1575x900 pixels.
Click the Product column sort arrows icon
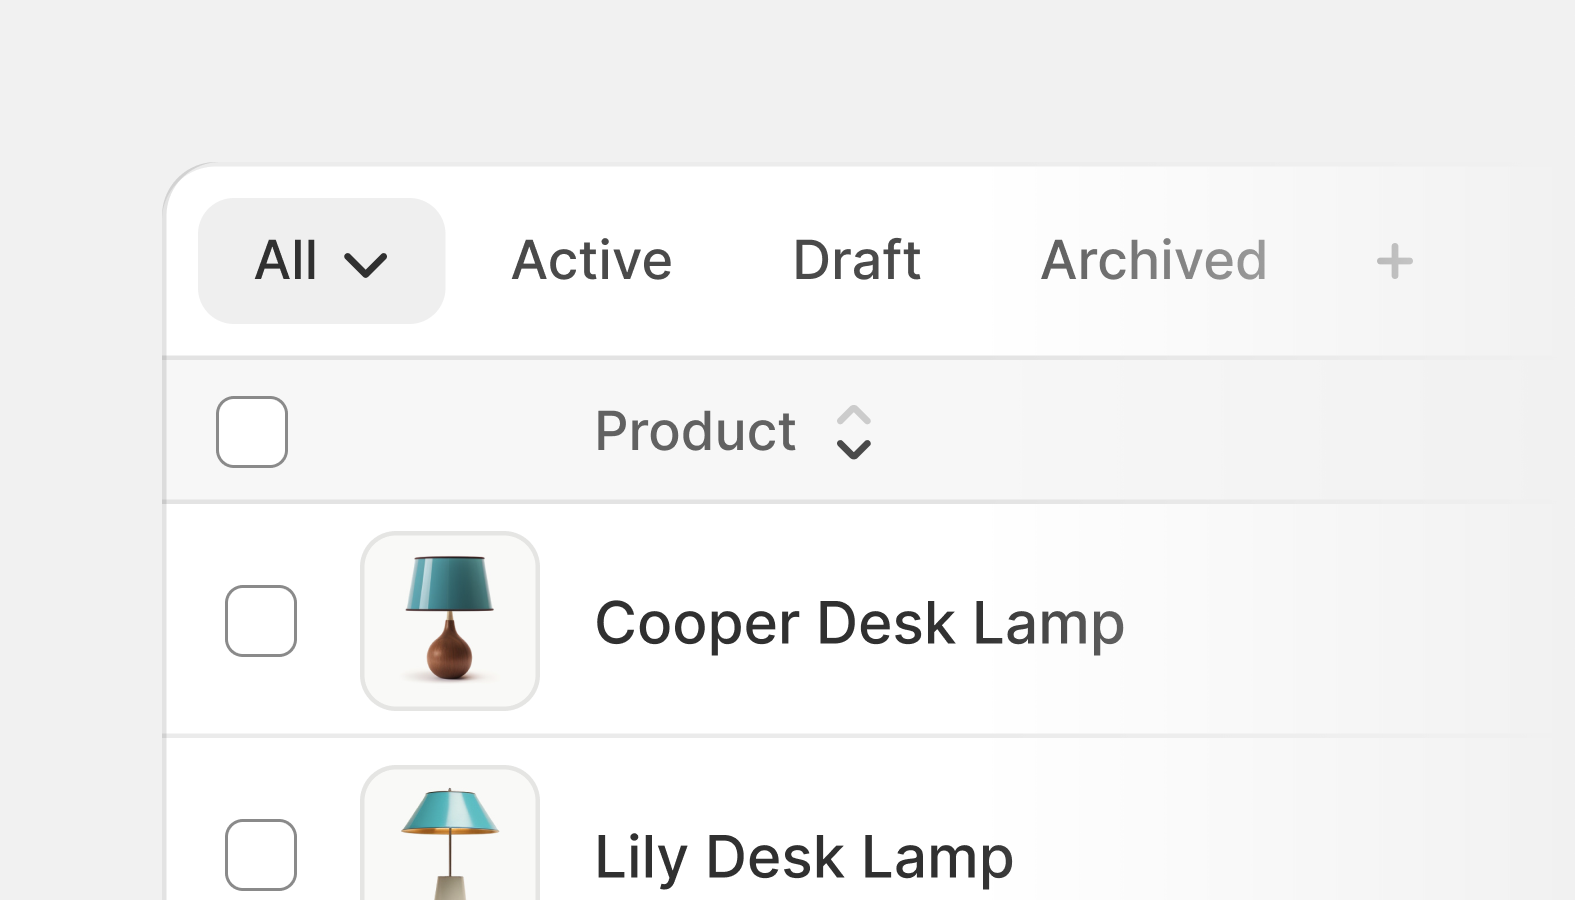[x=853, y=432]
